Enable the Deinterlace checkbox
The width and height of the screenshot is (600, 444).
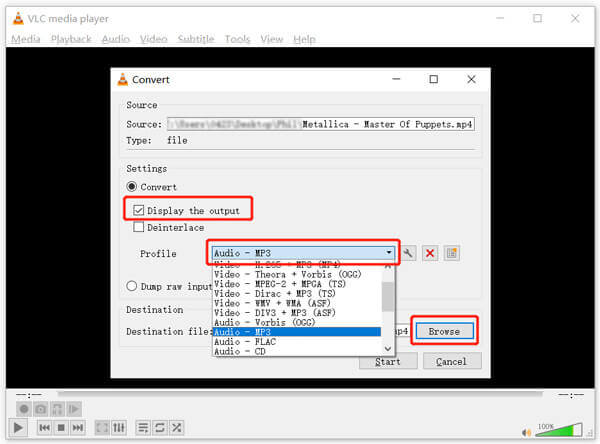[139, 227]
